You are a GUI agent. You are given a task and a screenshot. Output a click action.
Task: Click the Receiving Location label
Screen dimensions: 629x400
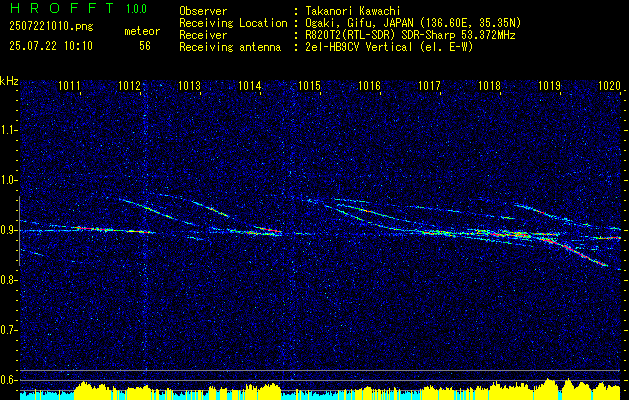pos(233,23)
